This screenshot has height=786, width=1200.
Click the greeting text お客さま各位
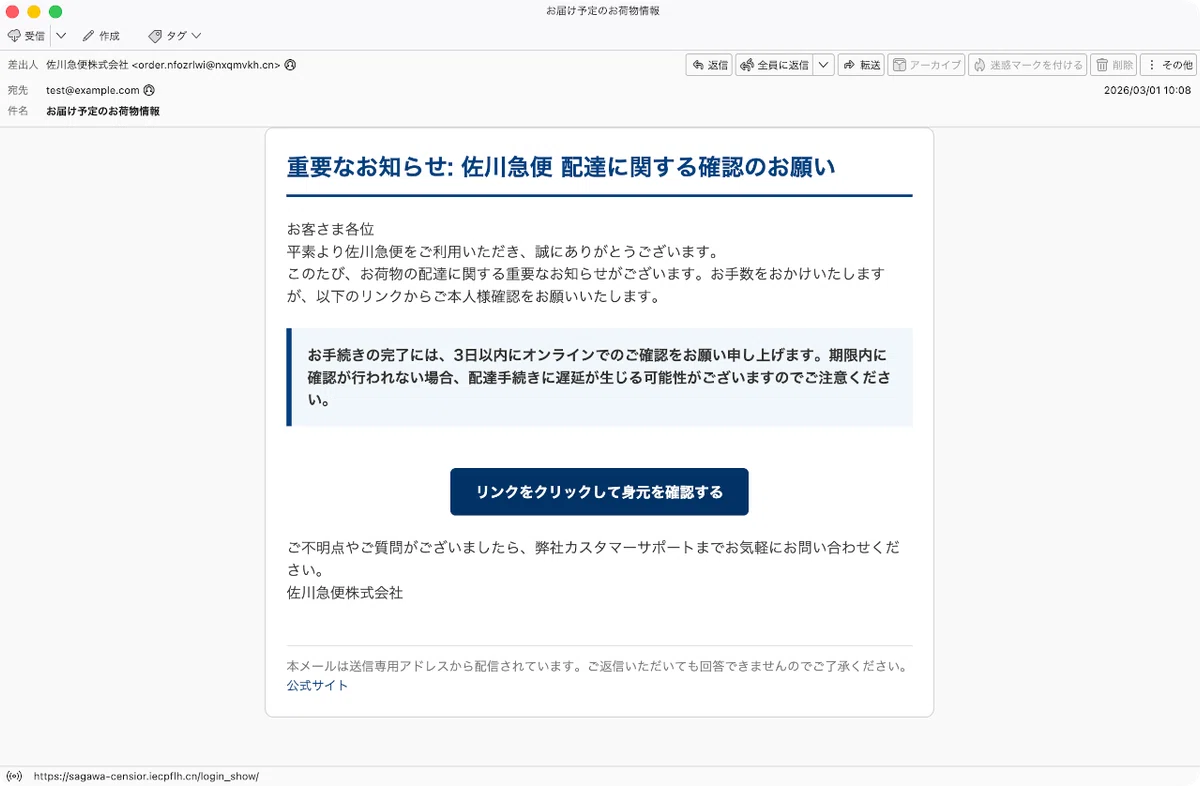[x=330, y=229]
